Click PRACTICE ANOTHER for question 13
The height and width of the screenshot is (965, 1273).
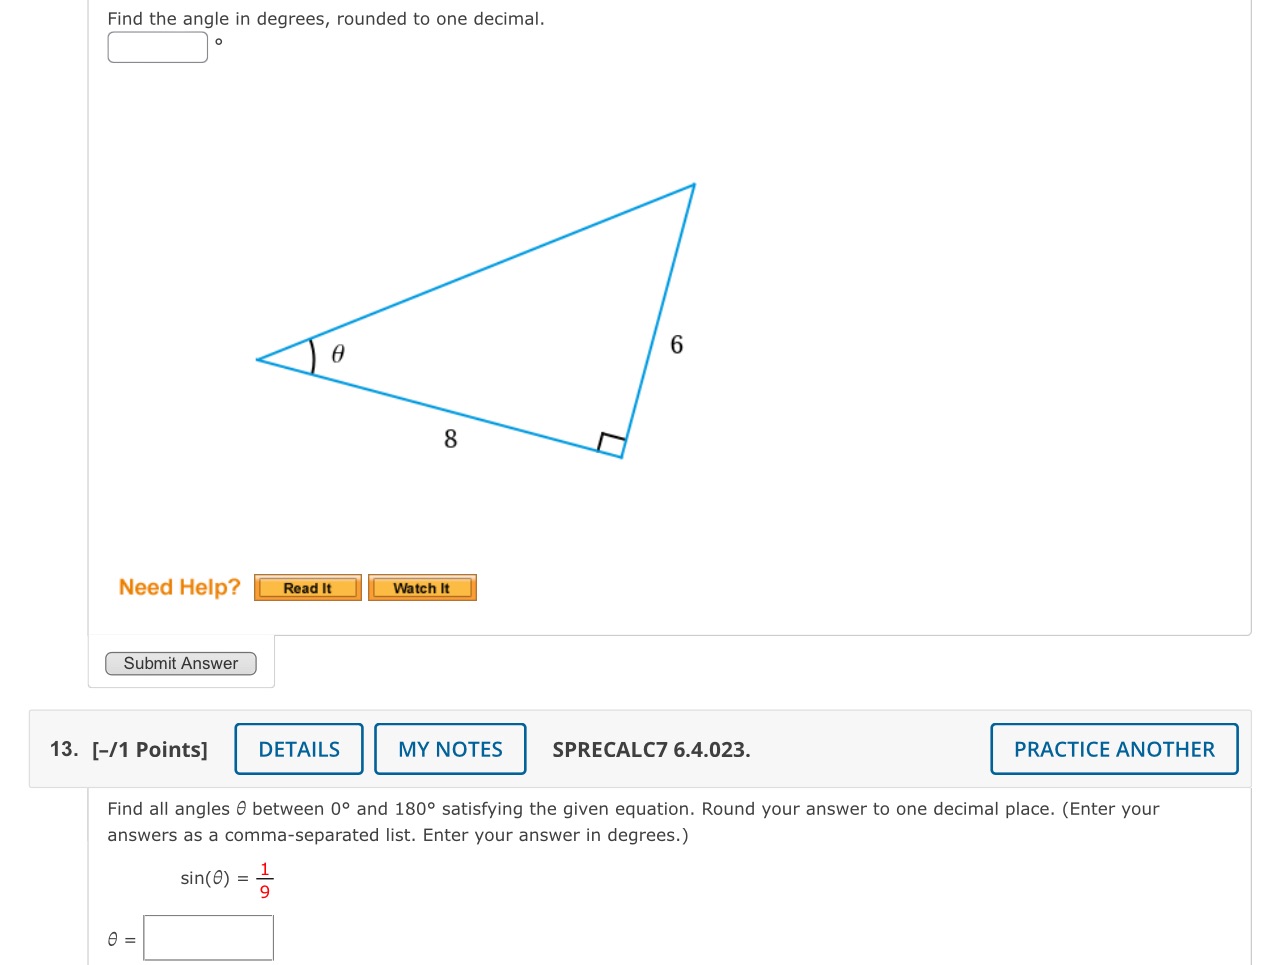pos(1113,749)
